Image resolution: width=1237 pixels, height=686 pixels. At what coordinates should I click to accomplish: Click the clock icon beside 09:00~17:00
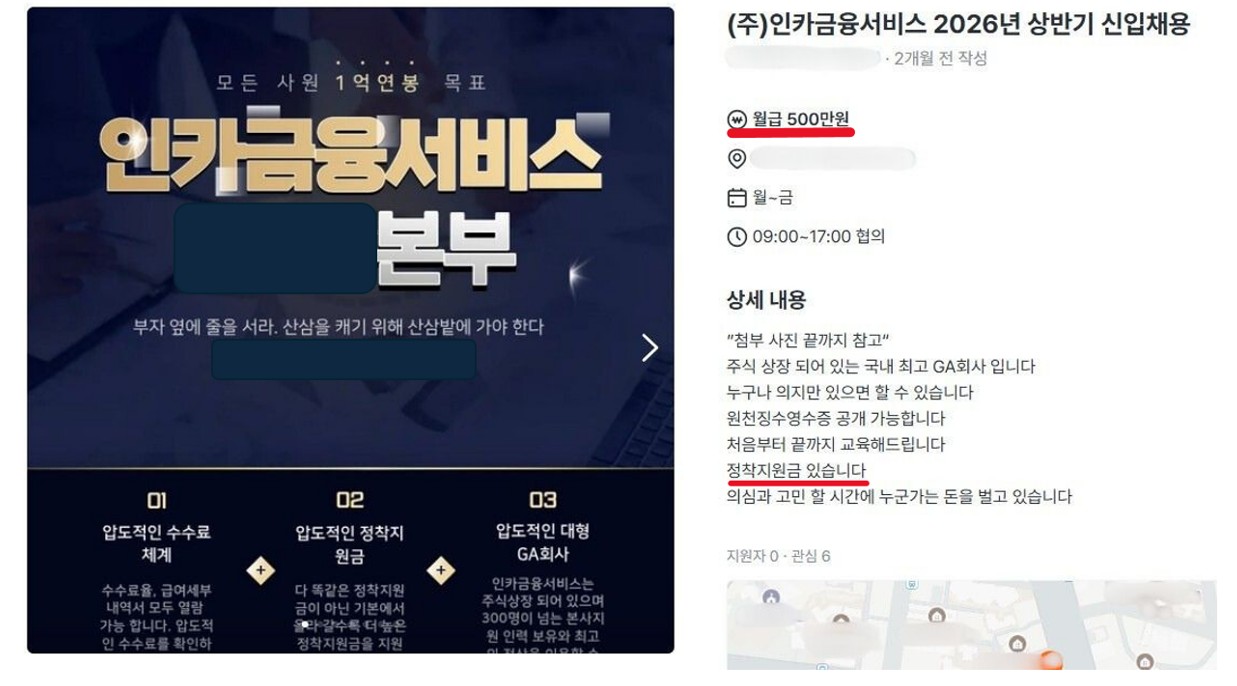[x=737, y=237]
